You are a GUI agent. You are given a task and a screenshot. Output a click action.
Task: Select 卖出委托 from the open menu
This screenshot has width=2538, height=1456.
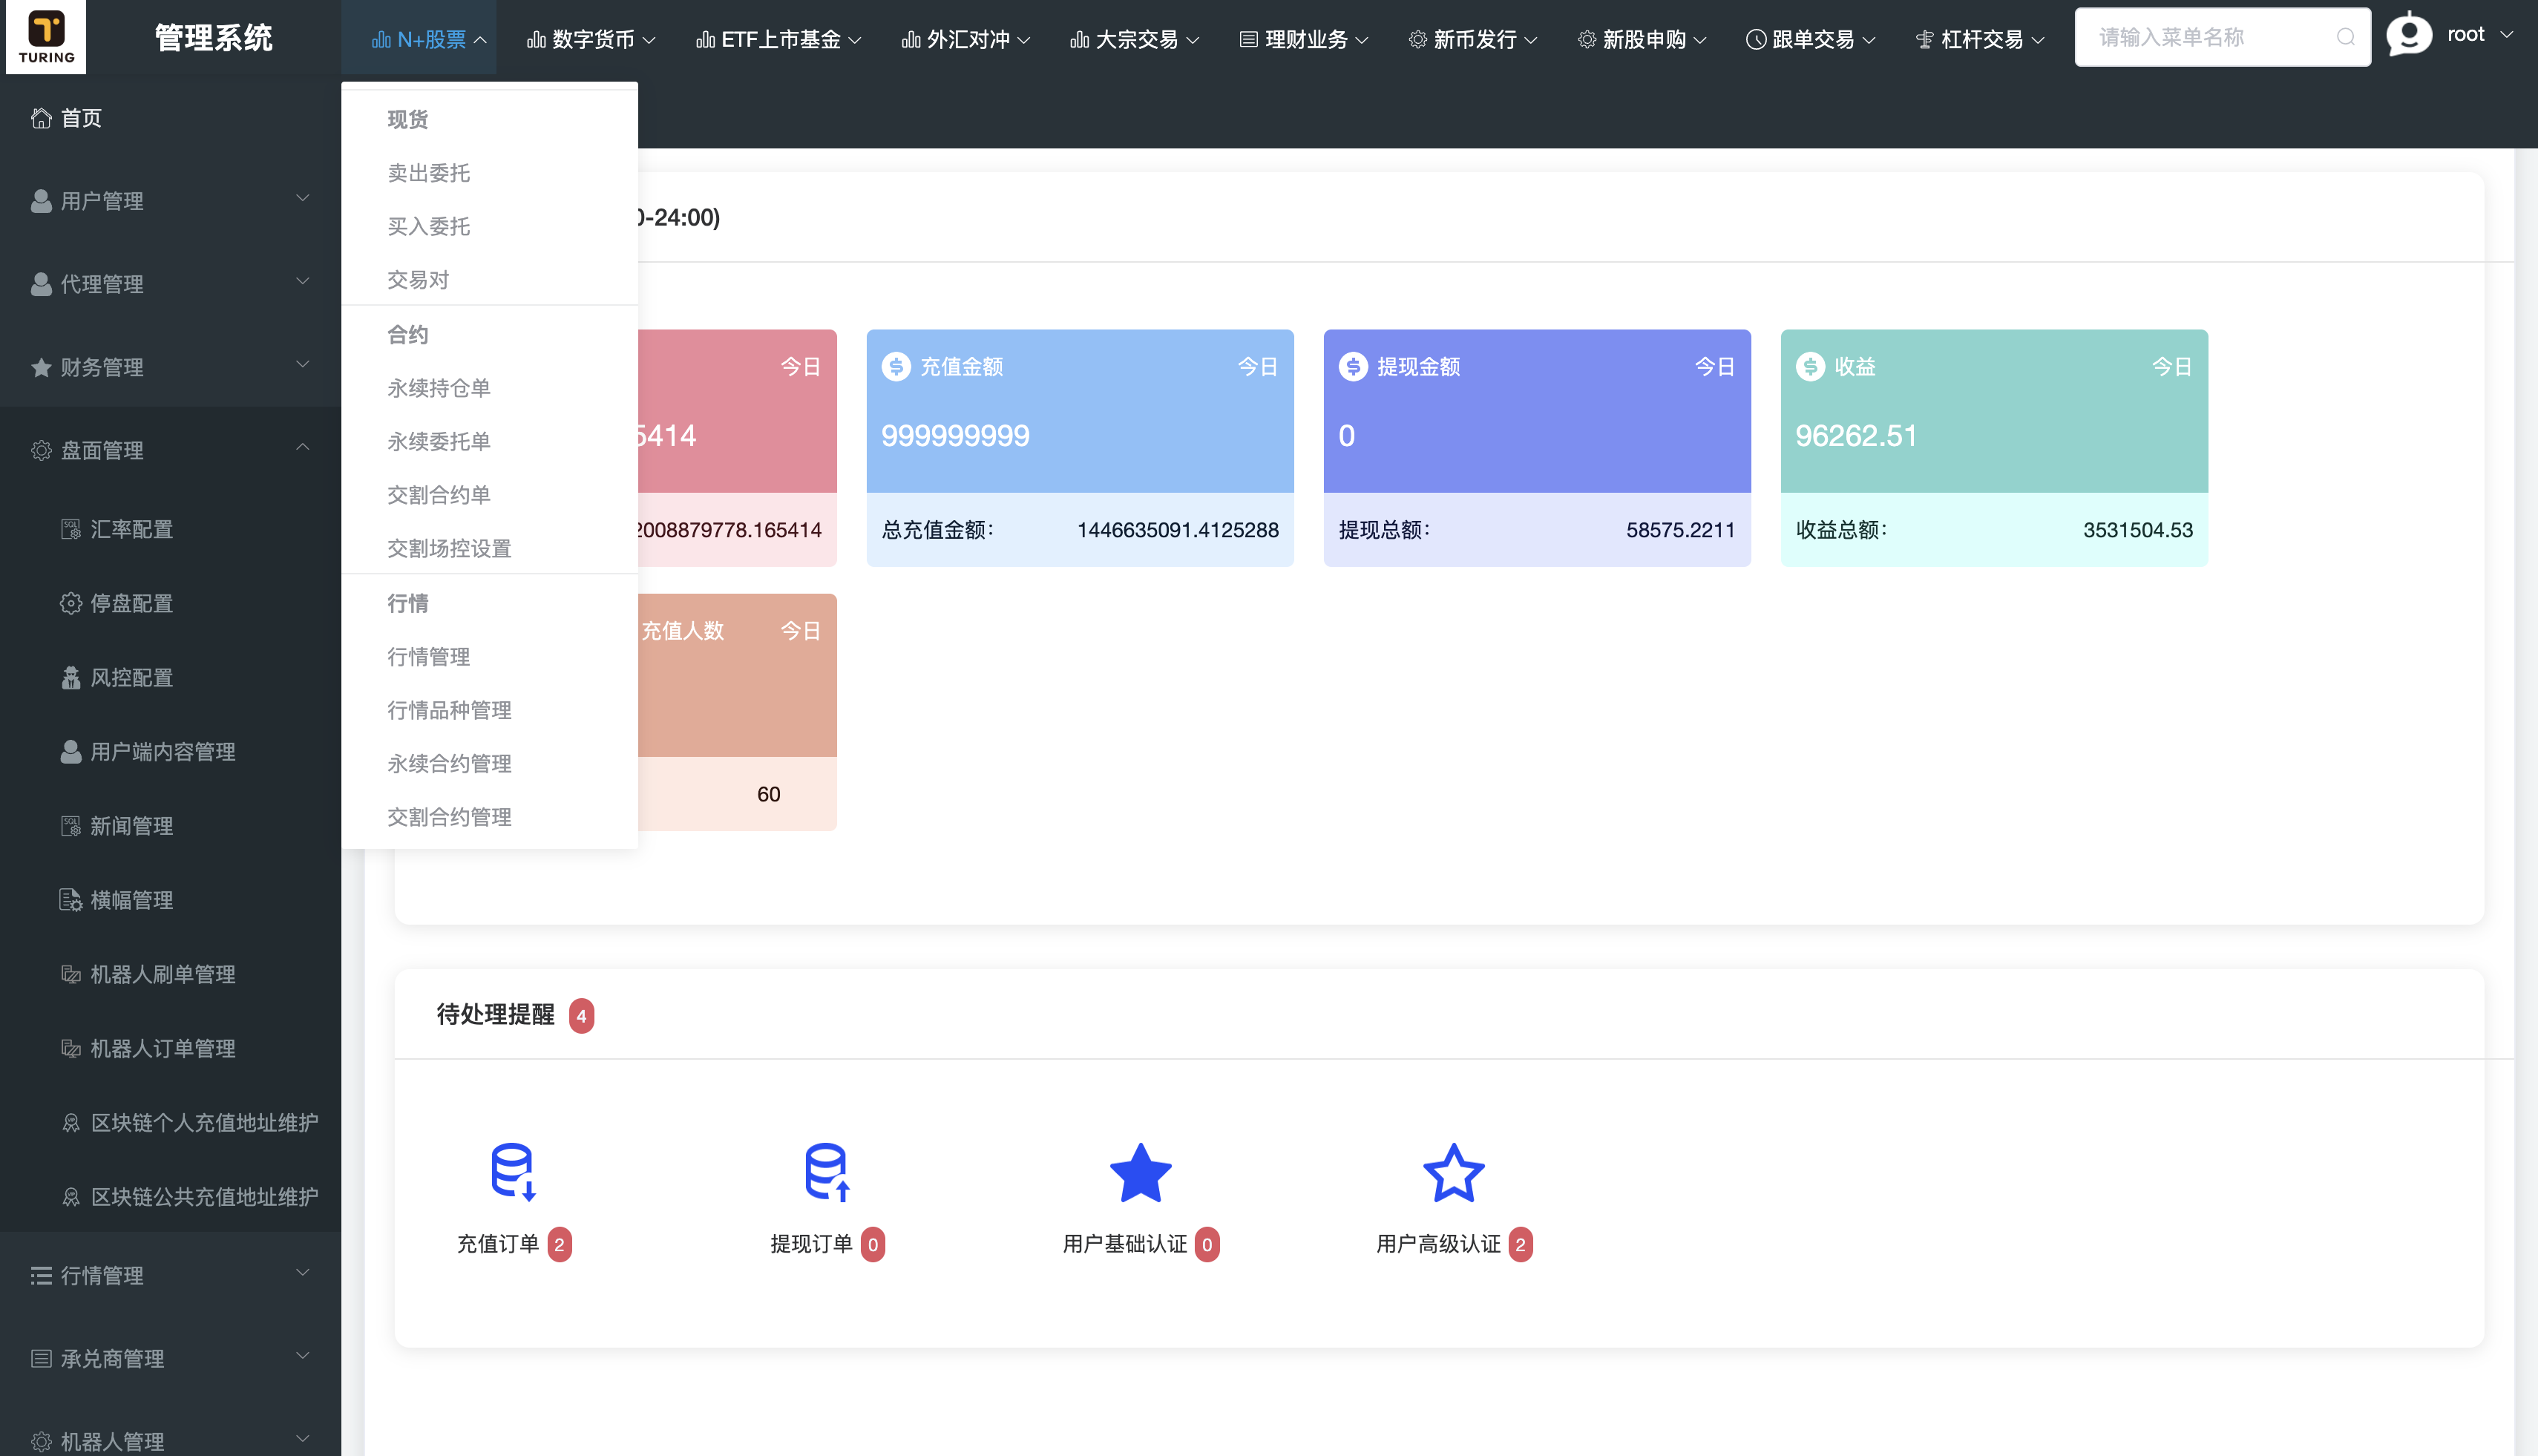[429, 172]
